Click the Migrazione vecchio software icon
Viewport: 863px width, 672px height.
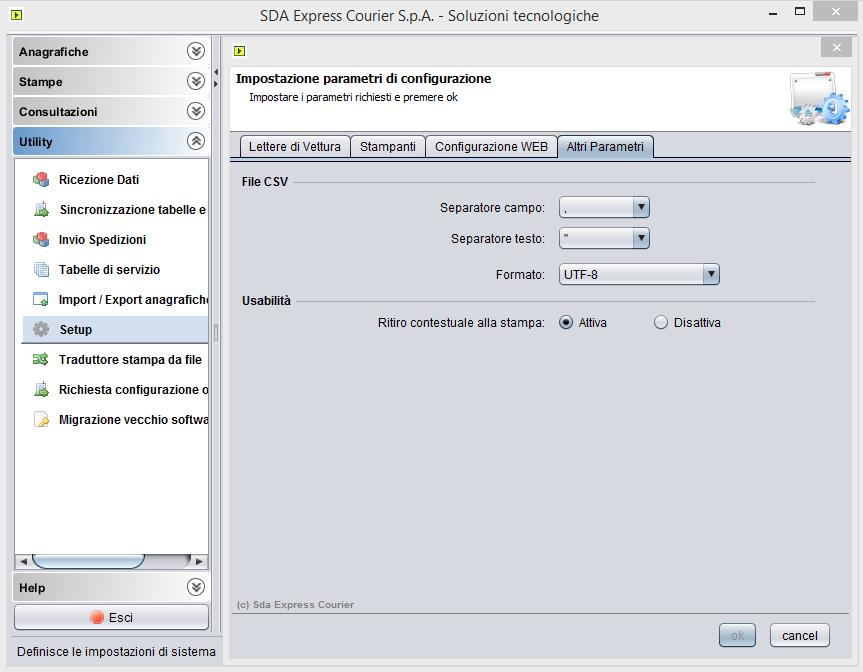tap(41, 419)
